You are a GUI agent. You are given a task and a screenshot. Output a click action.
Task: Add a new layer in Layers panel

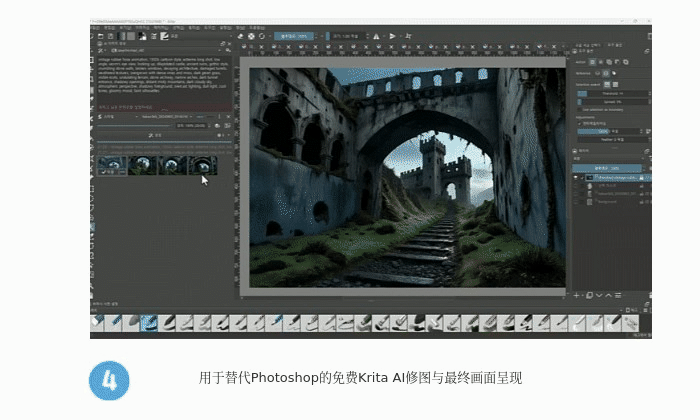576,294
